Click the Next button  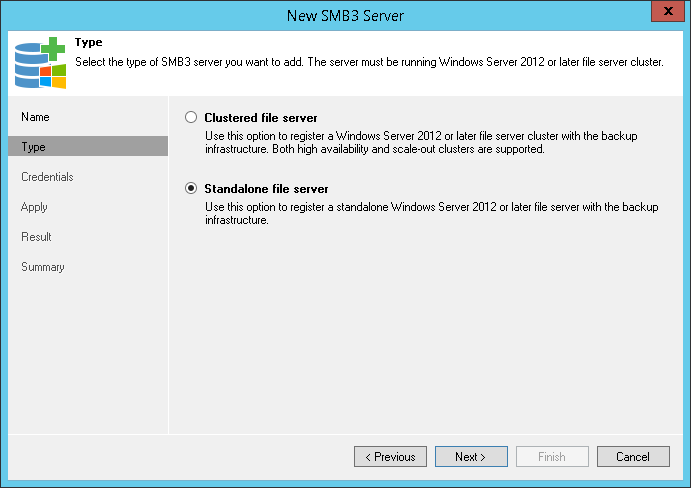click(x=471, y=456)
